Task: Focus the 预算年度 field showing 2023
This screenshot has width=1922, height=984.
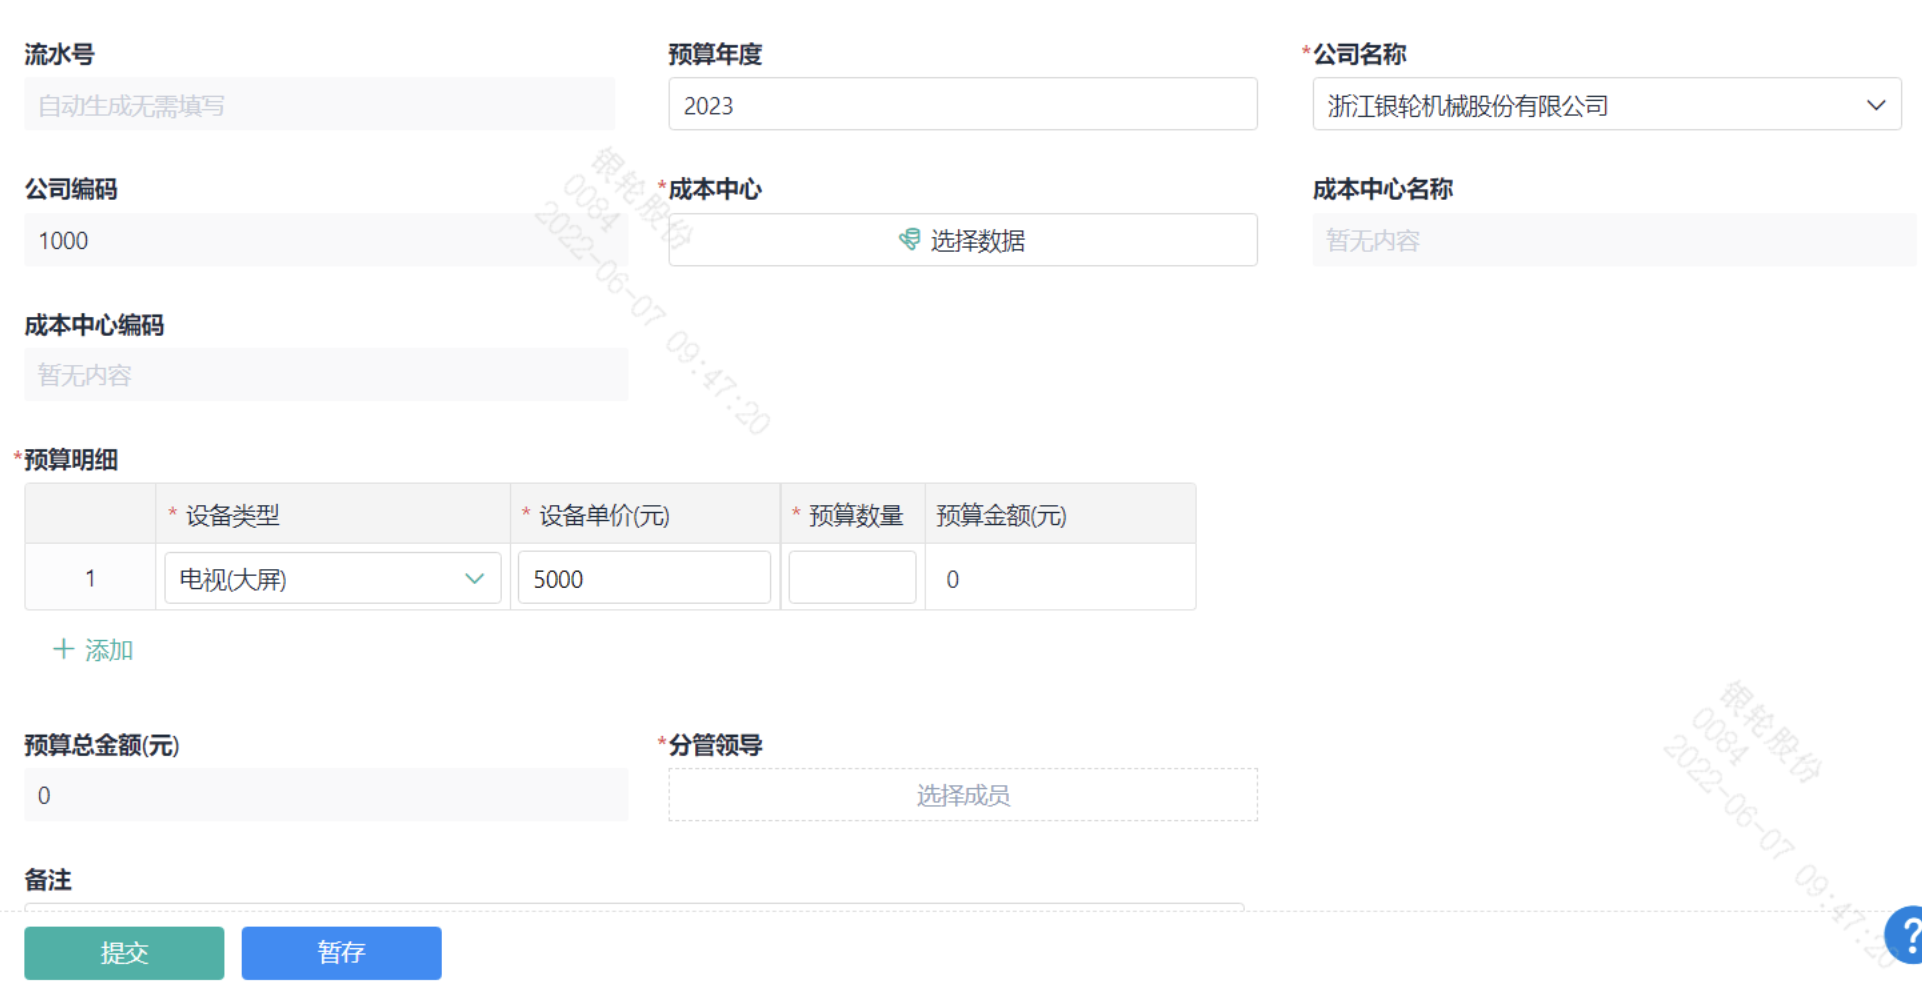Action: coord(962,105)
